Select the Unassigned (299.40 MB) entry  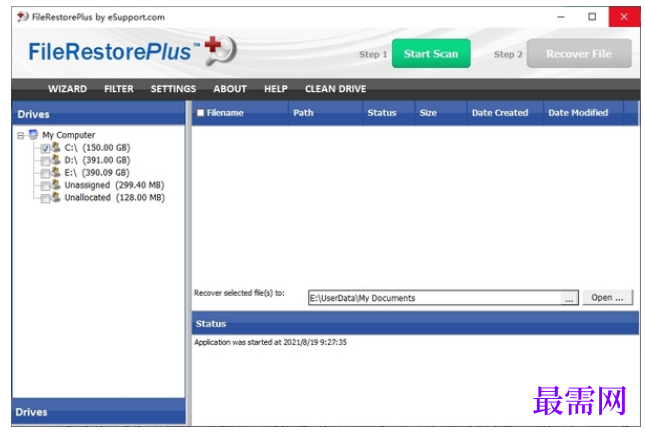pyautogui.click(x=114, y=185)
